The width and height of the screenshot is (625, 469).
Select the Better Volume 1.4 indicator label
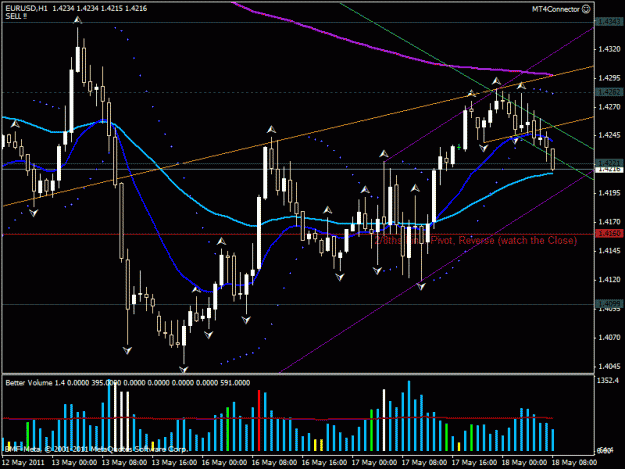coord(35,383)
